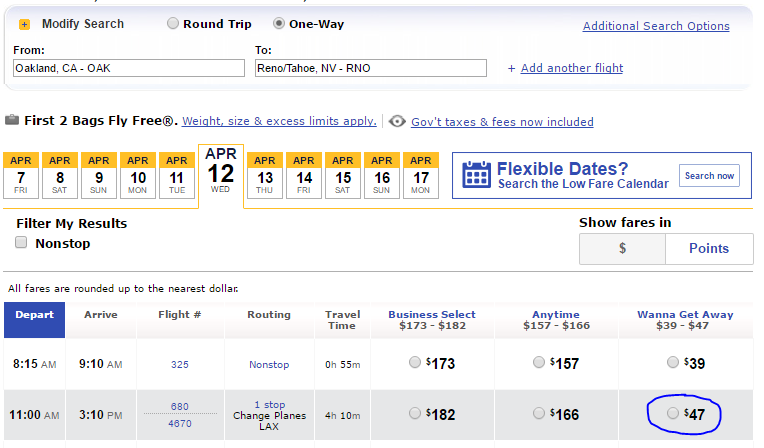This screenshot has width=764, height=448.
Task: Select the APR 17 Monday date tab
Action: click(421, 174)
